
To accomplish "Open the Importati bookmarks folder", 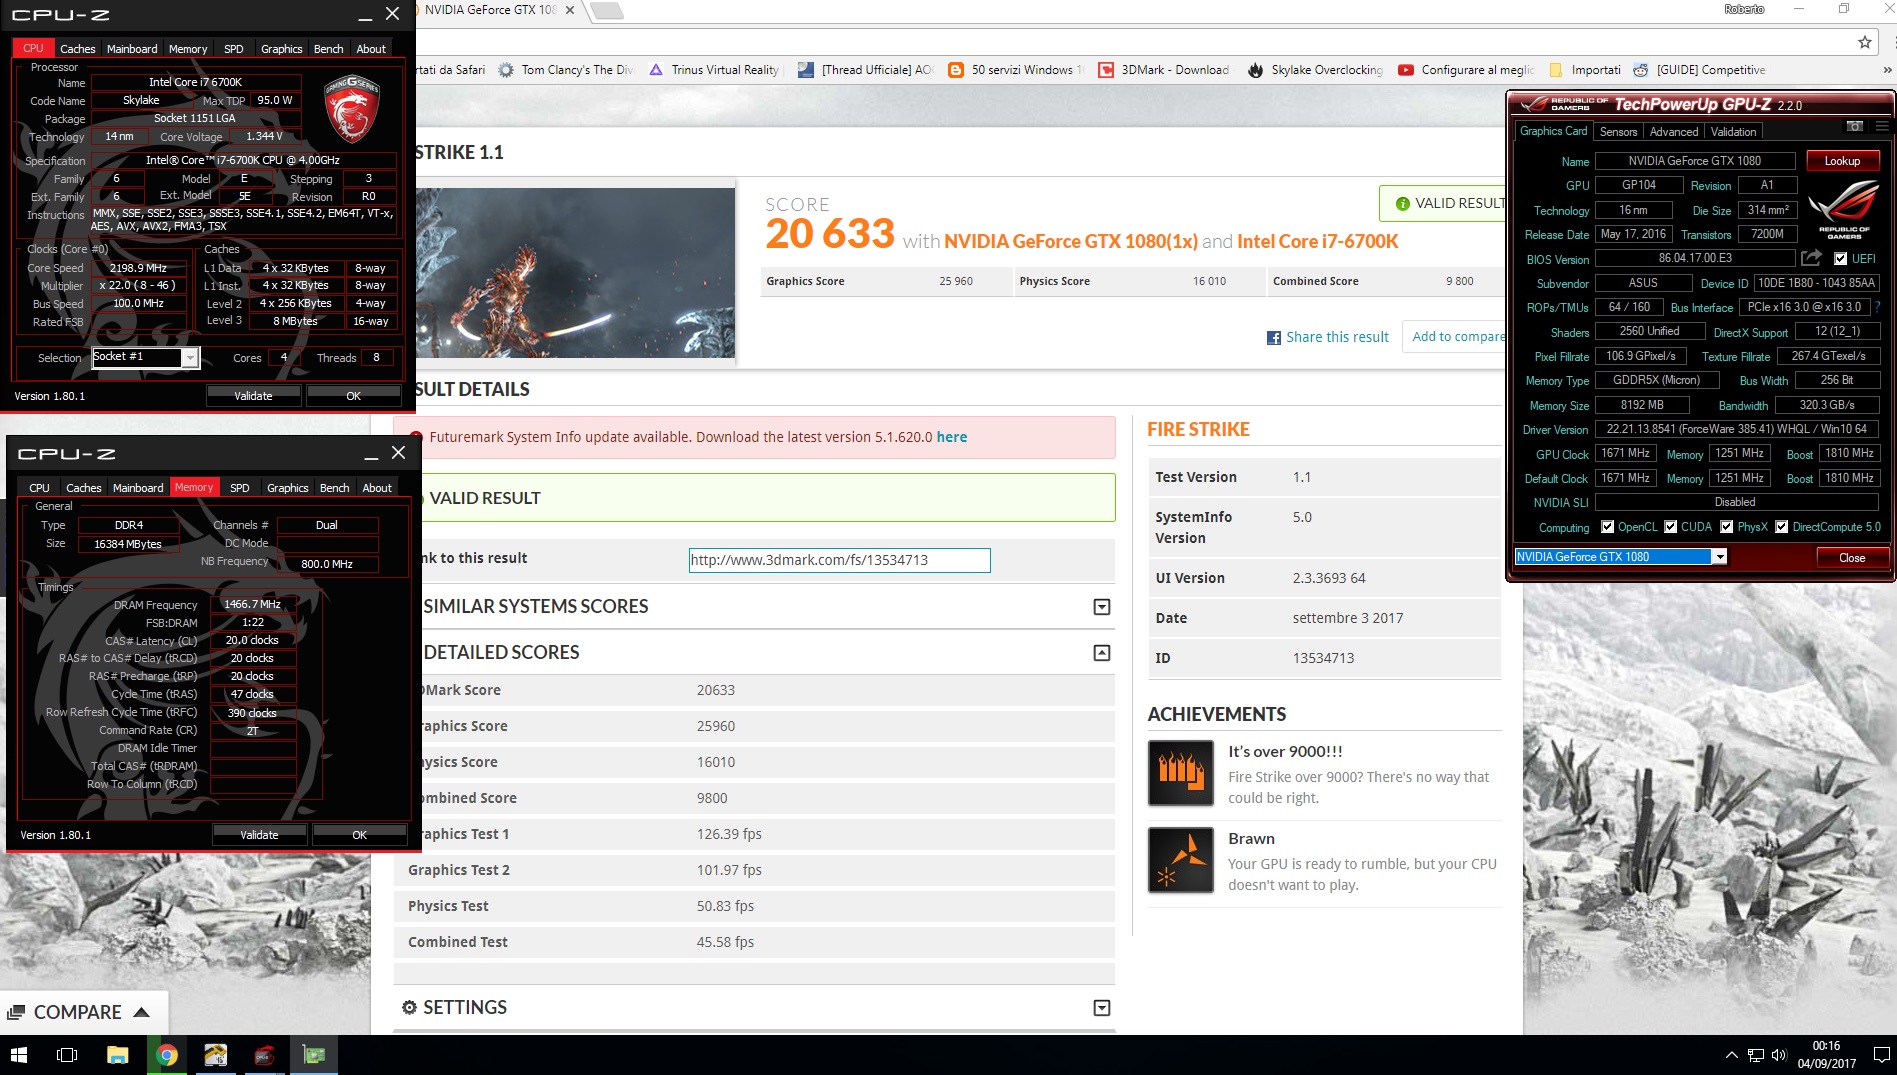I will (x=1584, y=70).
